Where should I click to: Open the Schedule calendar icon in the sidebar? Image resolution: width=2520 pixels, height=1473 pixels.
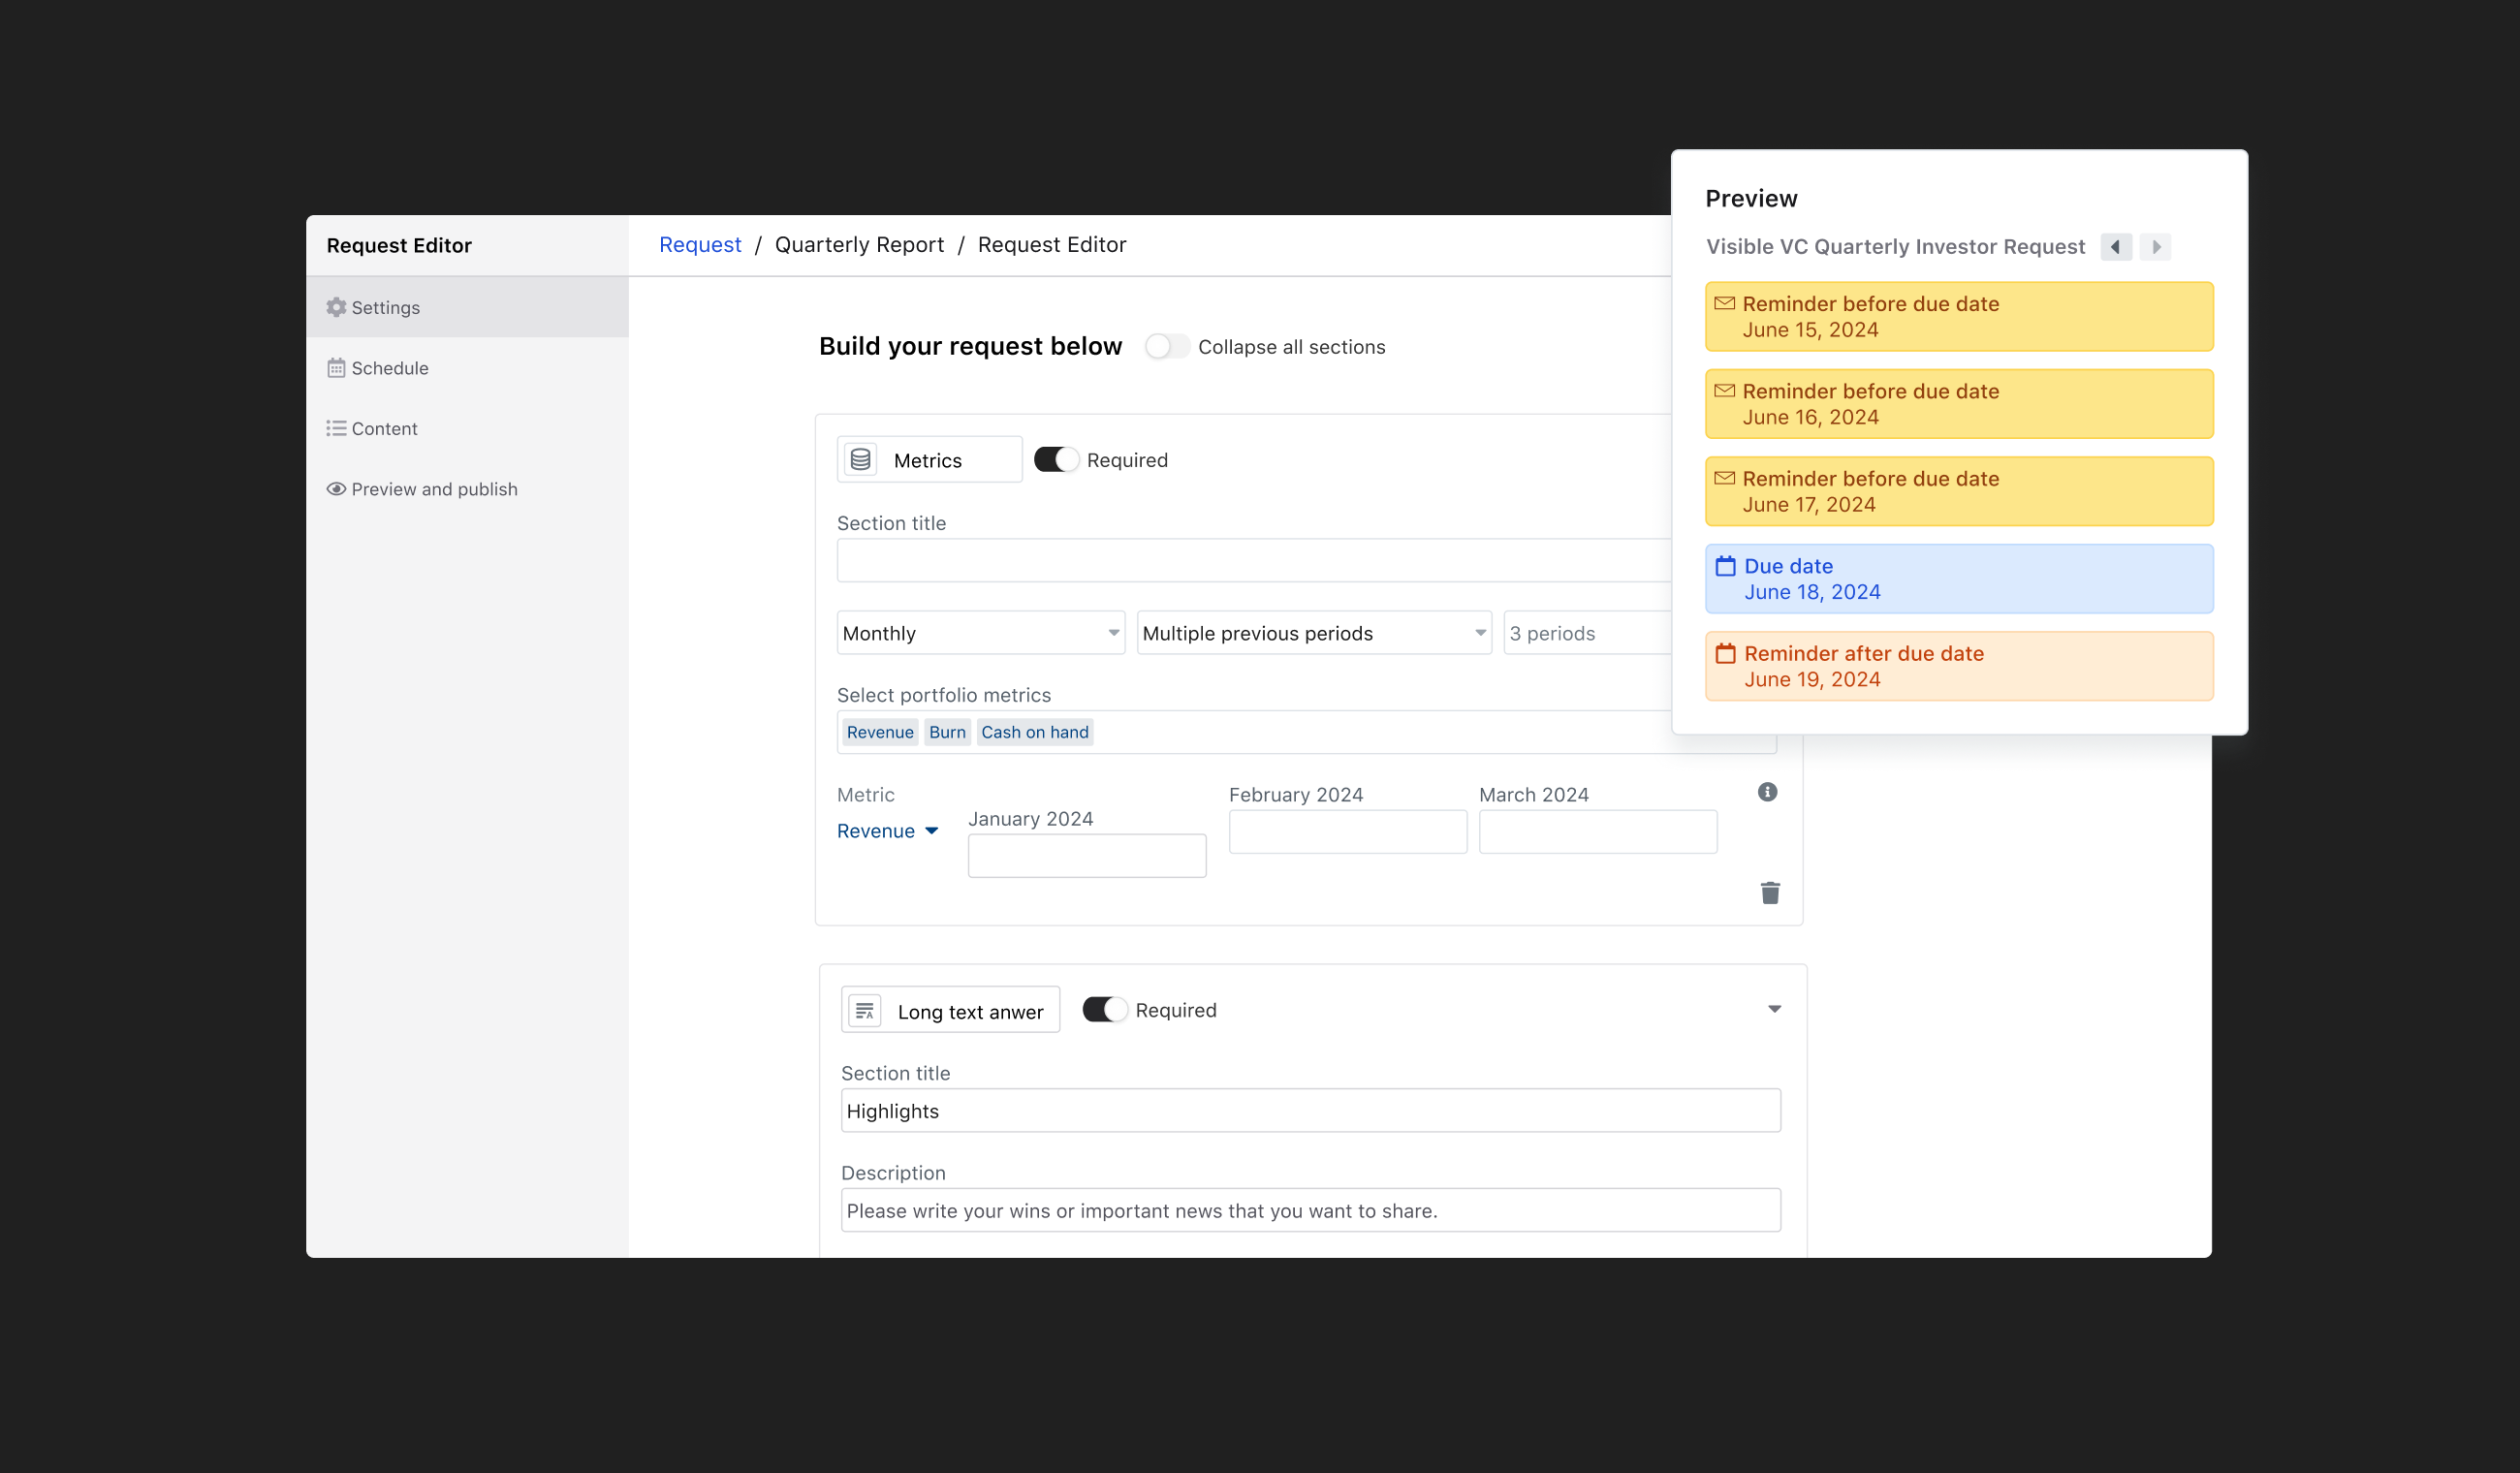pyautogui.click(x=337, y=368)
